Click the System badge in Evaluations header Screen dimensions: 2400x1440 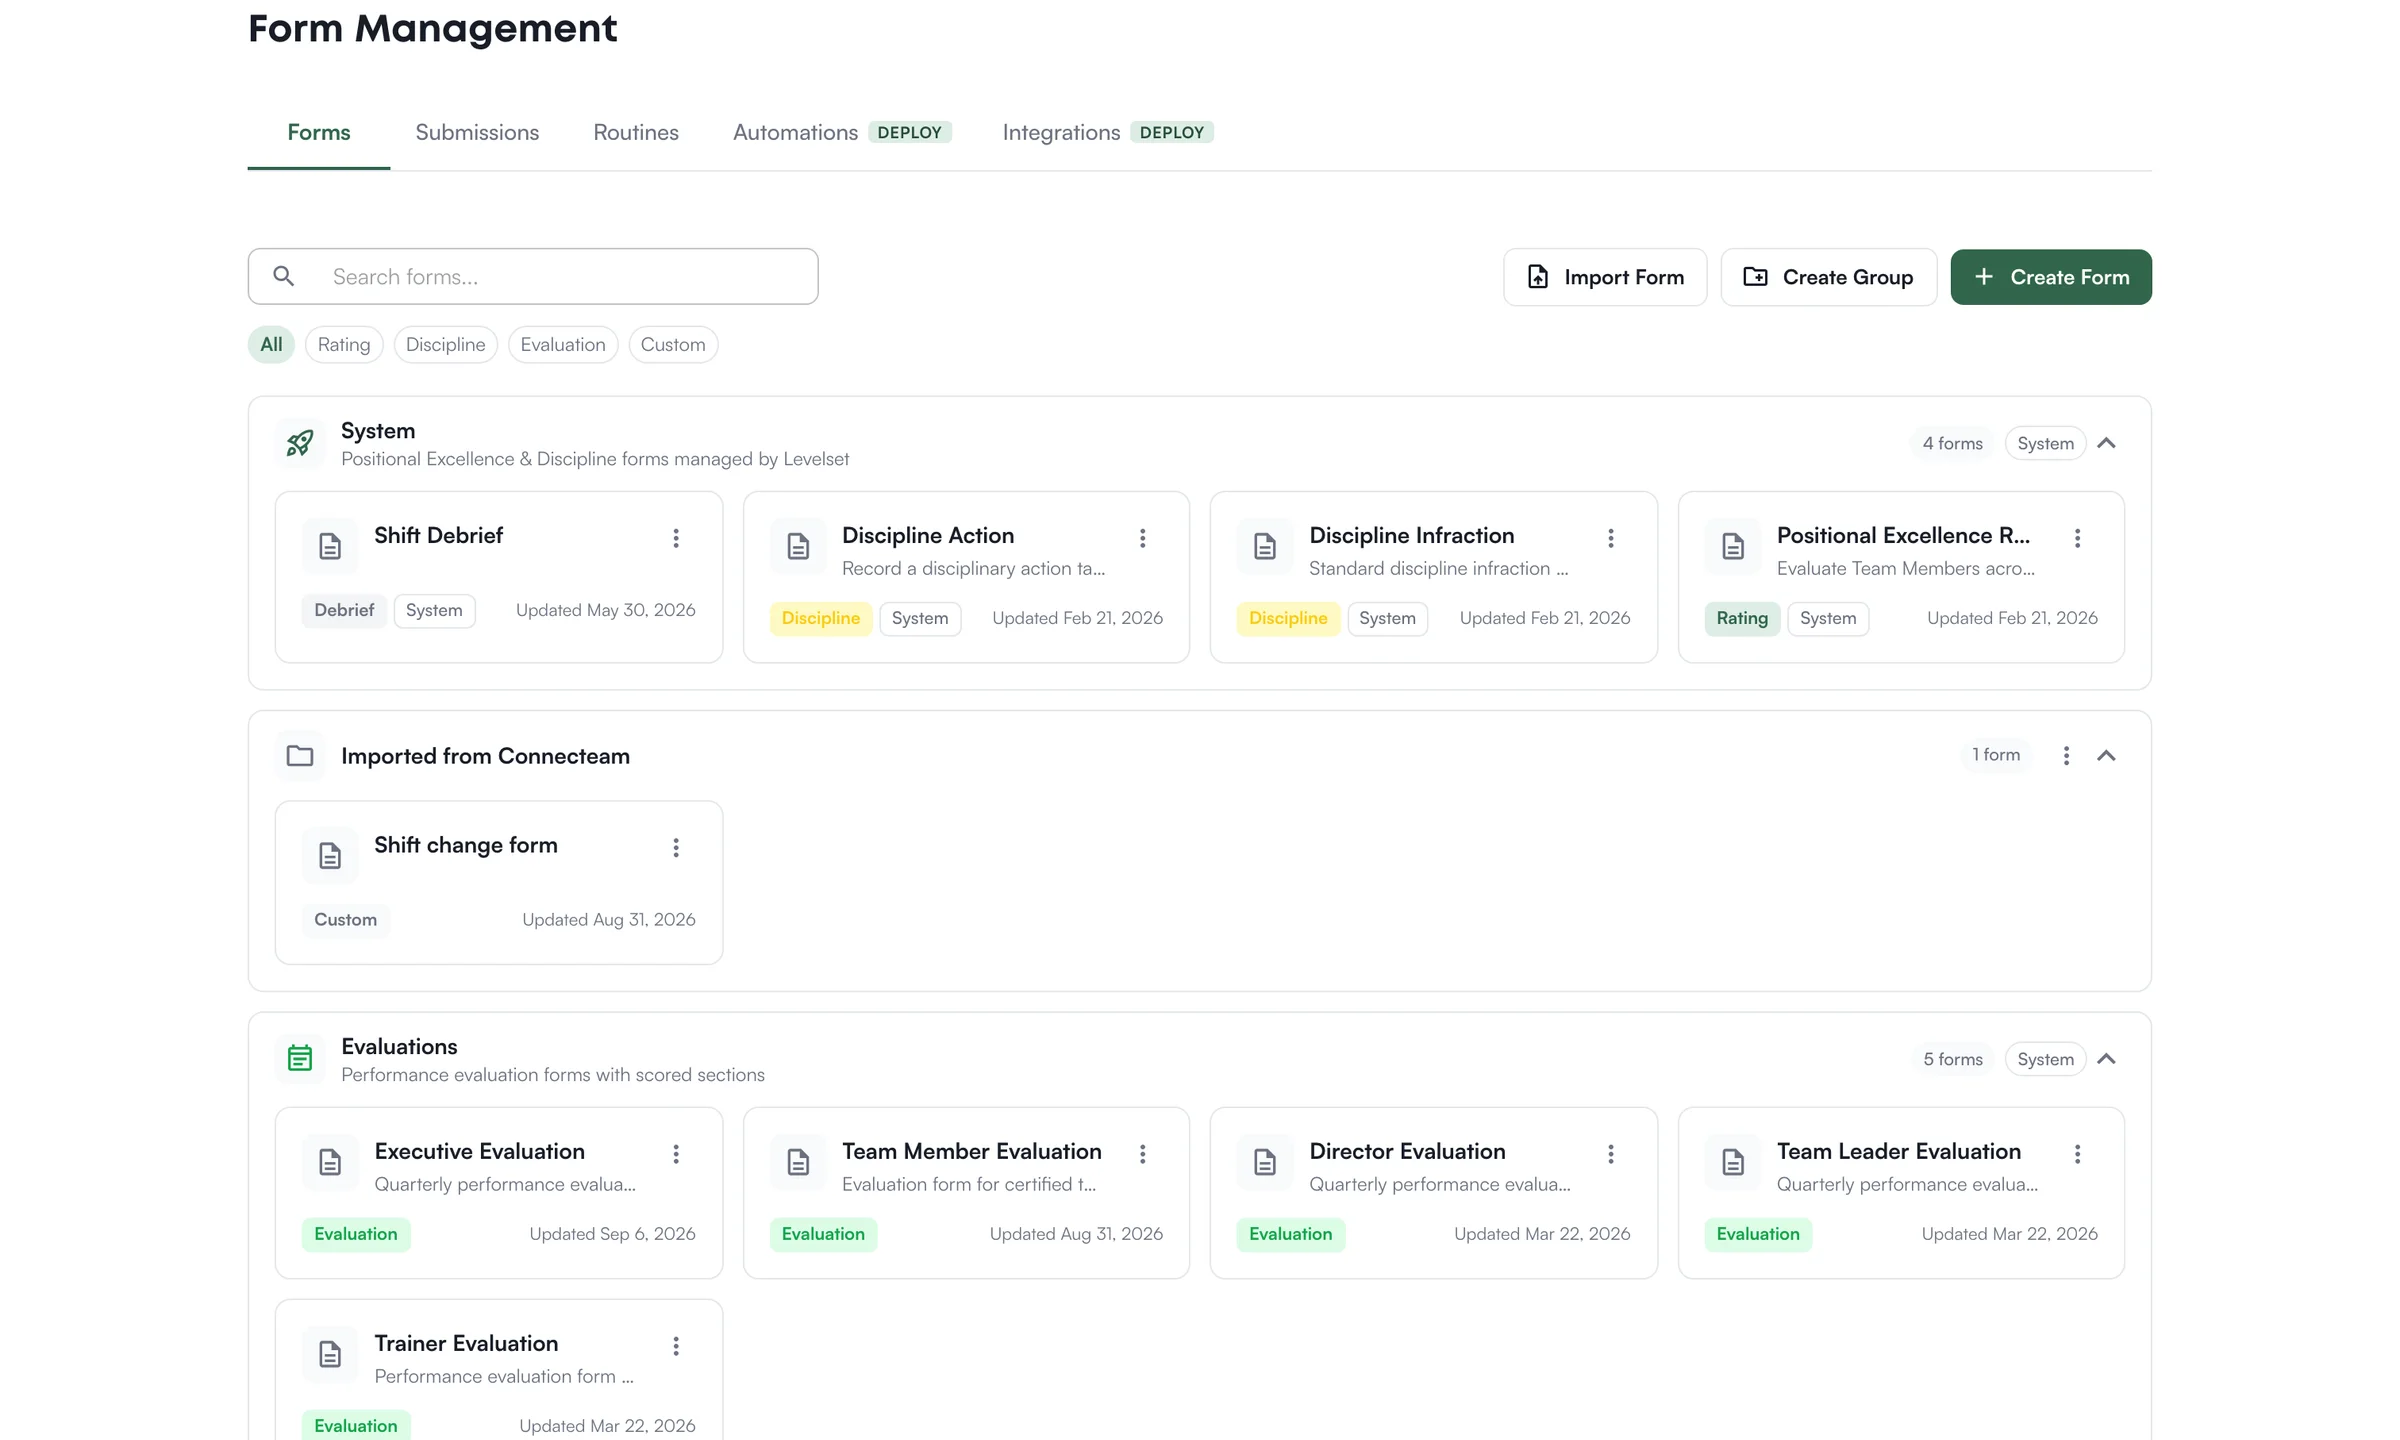2045,1059
